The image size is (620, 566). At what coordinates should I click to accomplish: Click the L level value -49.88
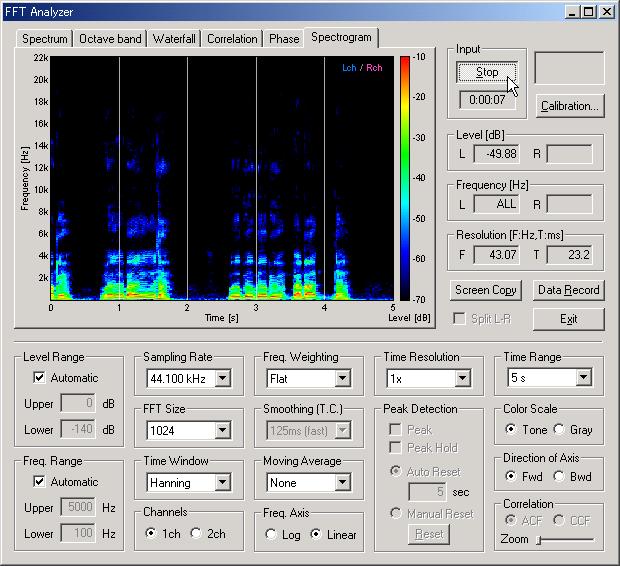tap(497, 154)
